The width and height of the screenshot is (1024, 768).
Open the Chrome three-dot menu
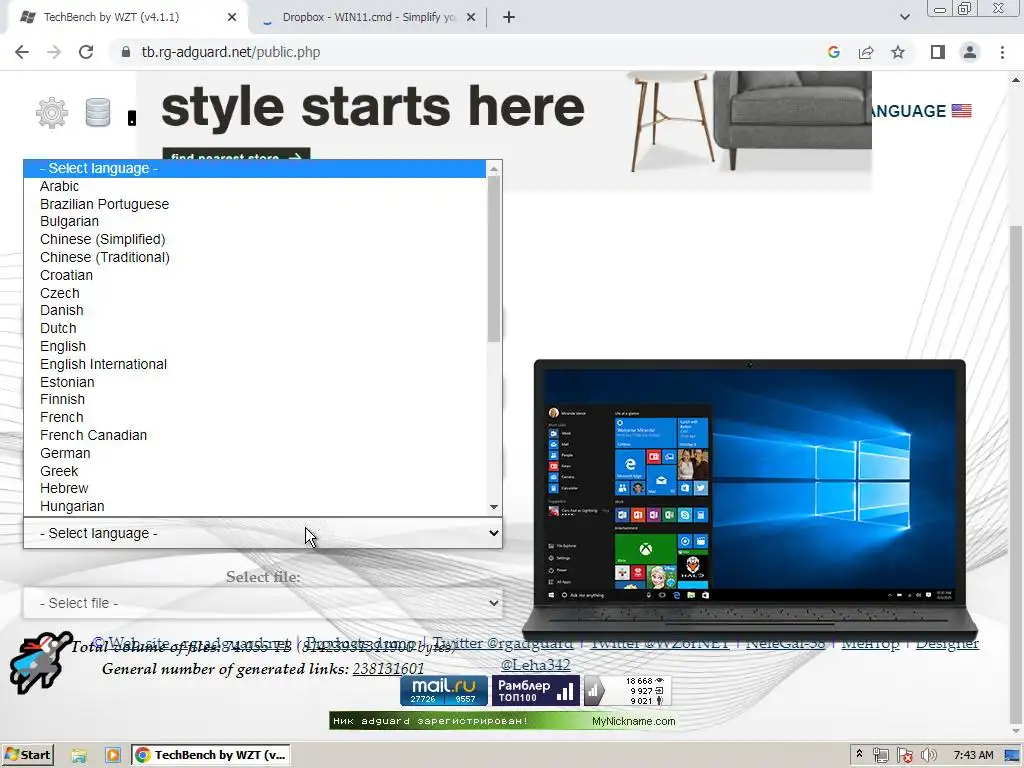click(1002, 52)
